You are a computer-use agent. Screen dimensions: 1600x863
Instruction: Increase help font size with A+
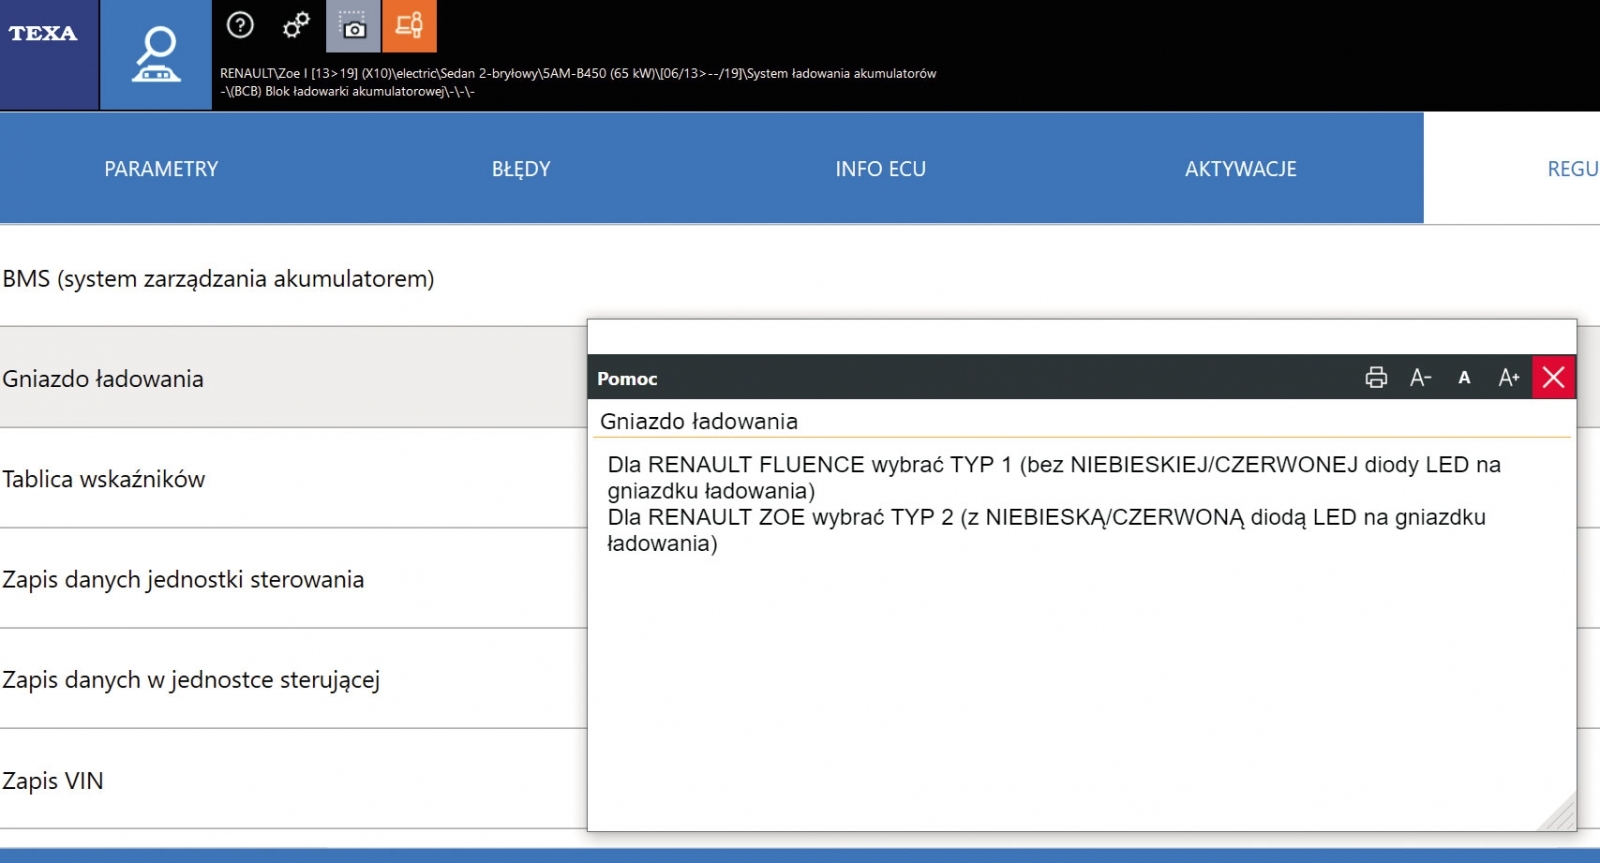pyautogui.click(x=1509, y=377)
